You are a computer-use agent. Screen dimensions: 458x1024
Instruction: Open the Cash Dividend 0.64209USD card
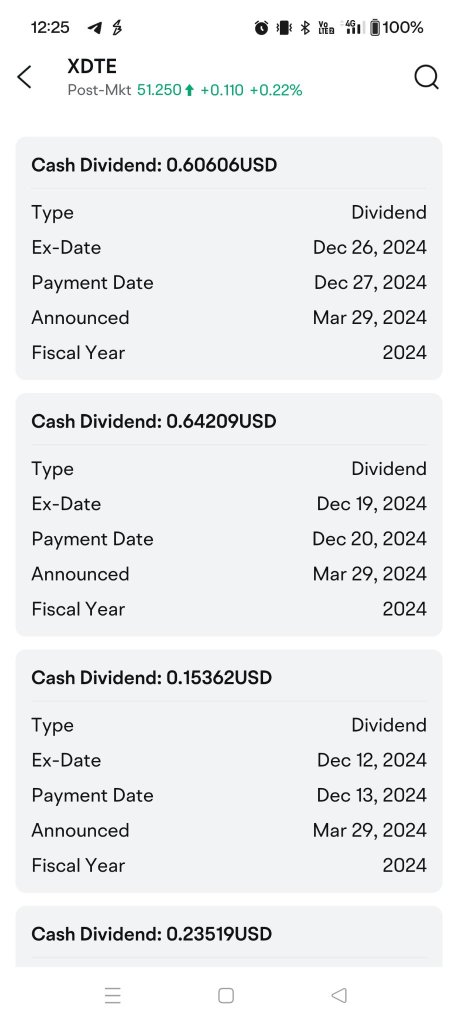(x=229, y=515)
